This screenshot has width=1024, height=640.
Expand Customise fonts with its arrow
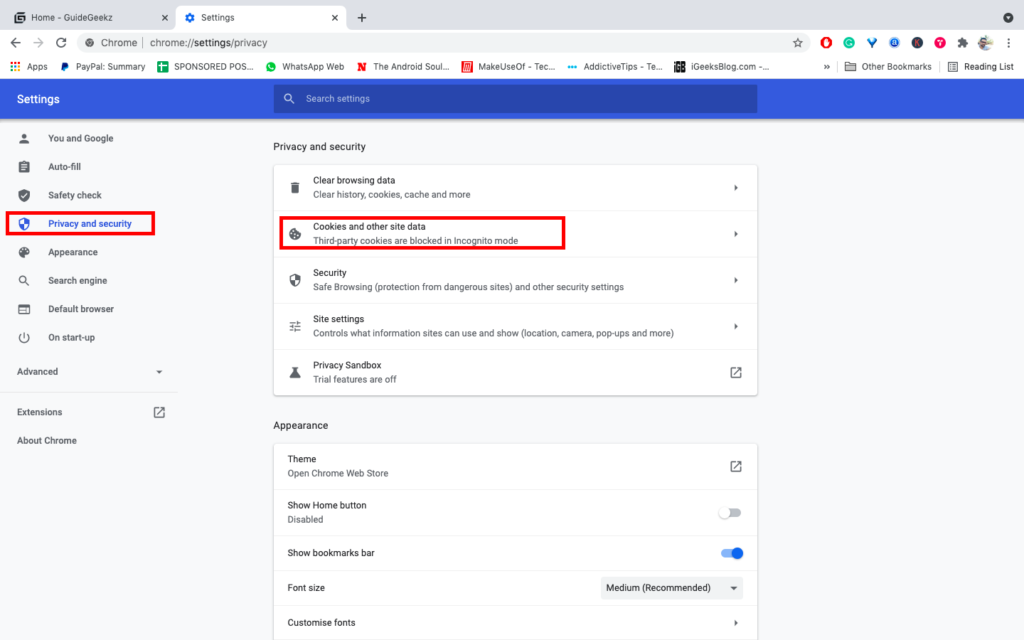pos(735,623)
